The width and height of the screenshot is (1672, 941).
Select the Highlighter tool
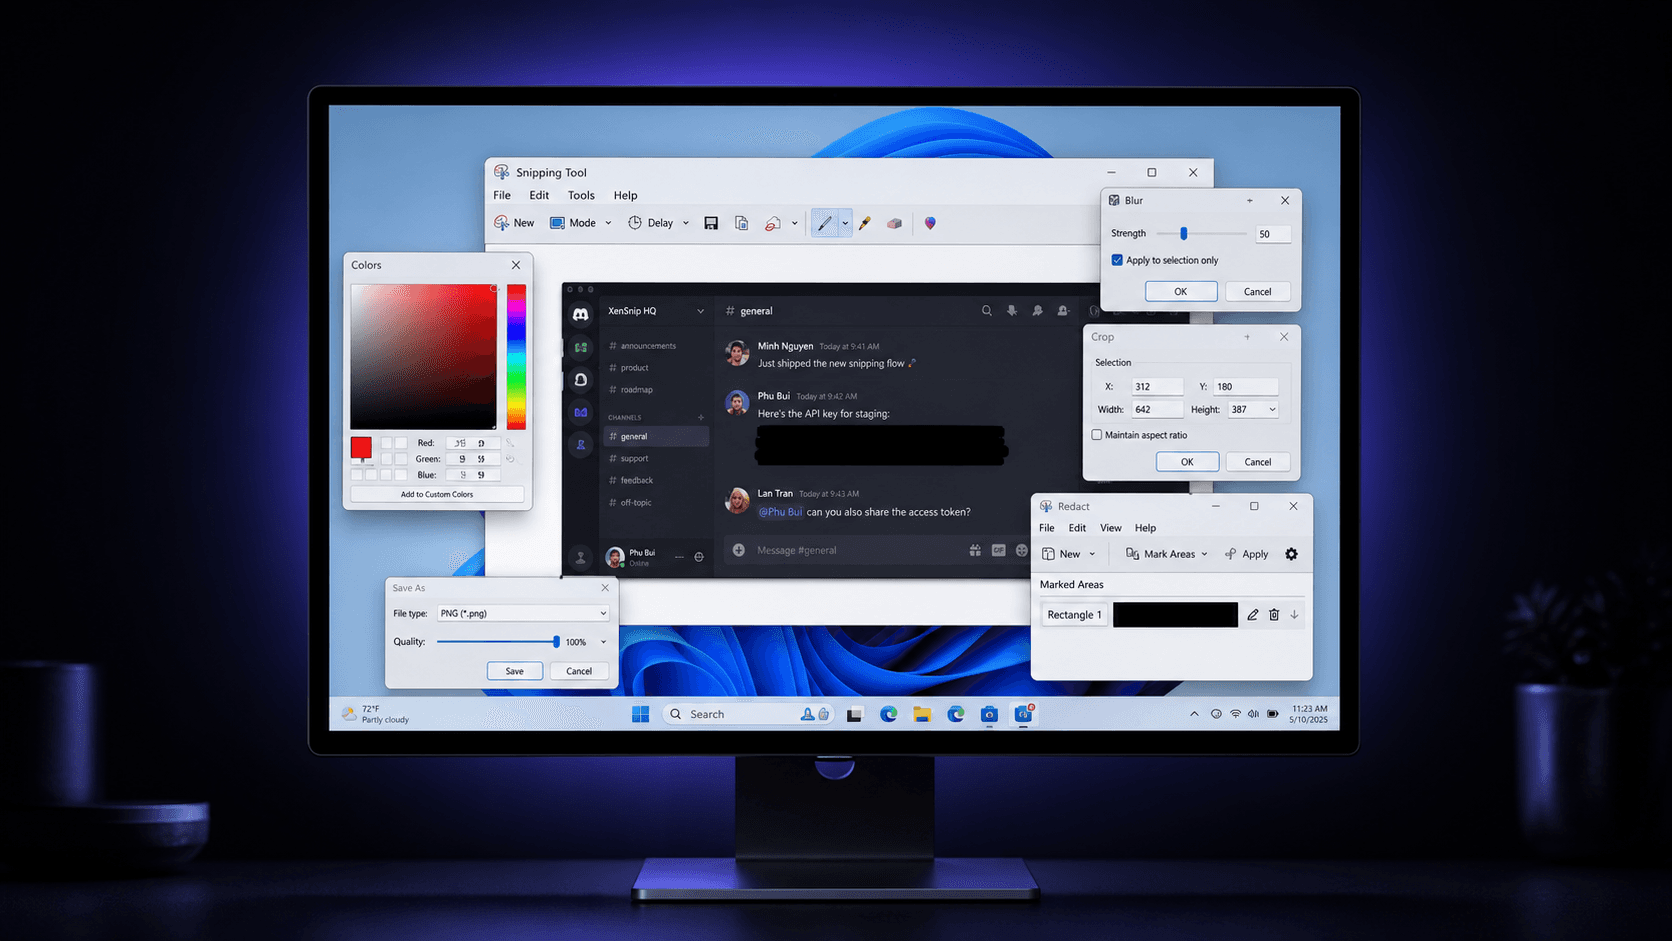tap(865, 223)
